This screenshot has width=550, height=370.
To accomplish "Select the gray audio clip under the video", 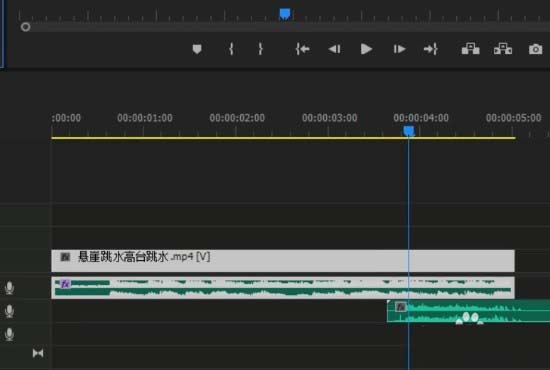I will 283,288.
